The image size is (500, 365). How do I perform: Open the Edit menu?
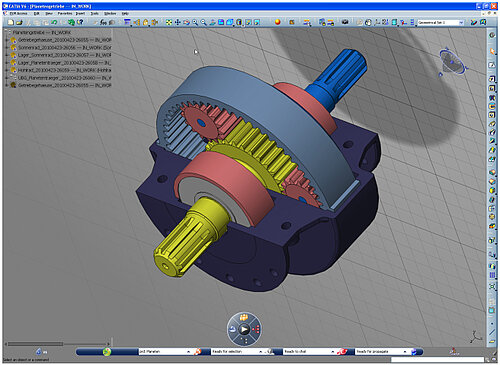click(x=37, y=13)
